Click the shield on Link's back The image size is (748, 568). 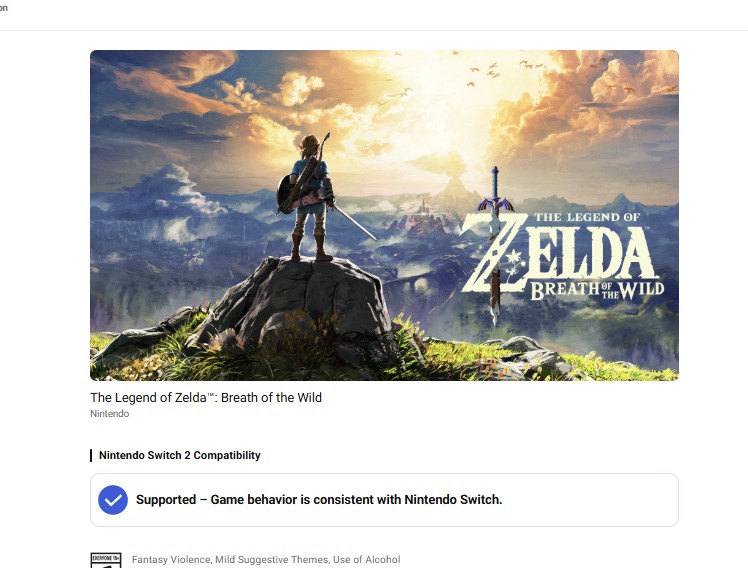(x=286, y=194)
